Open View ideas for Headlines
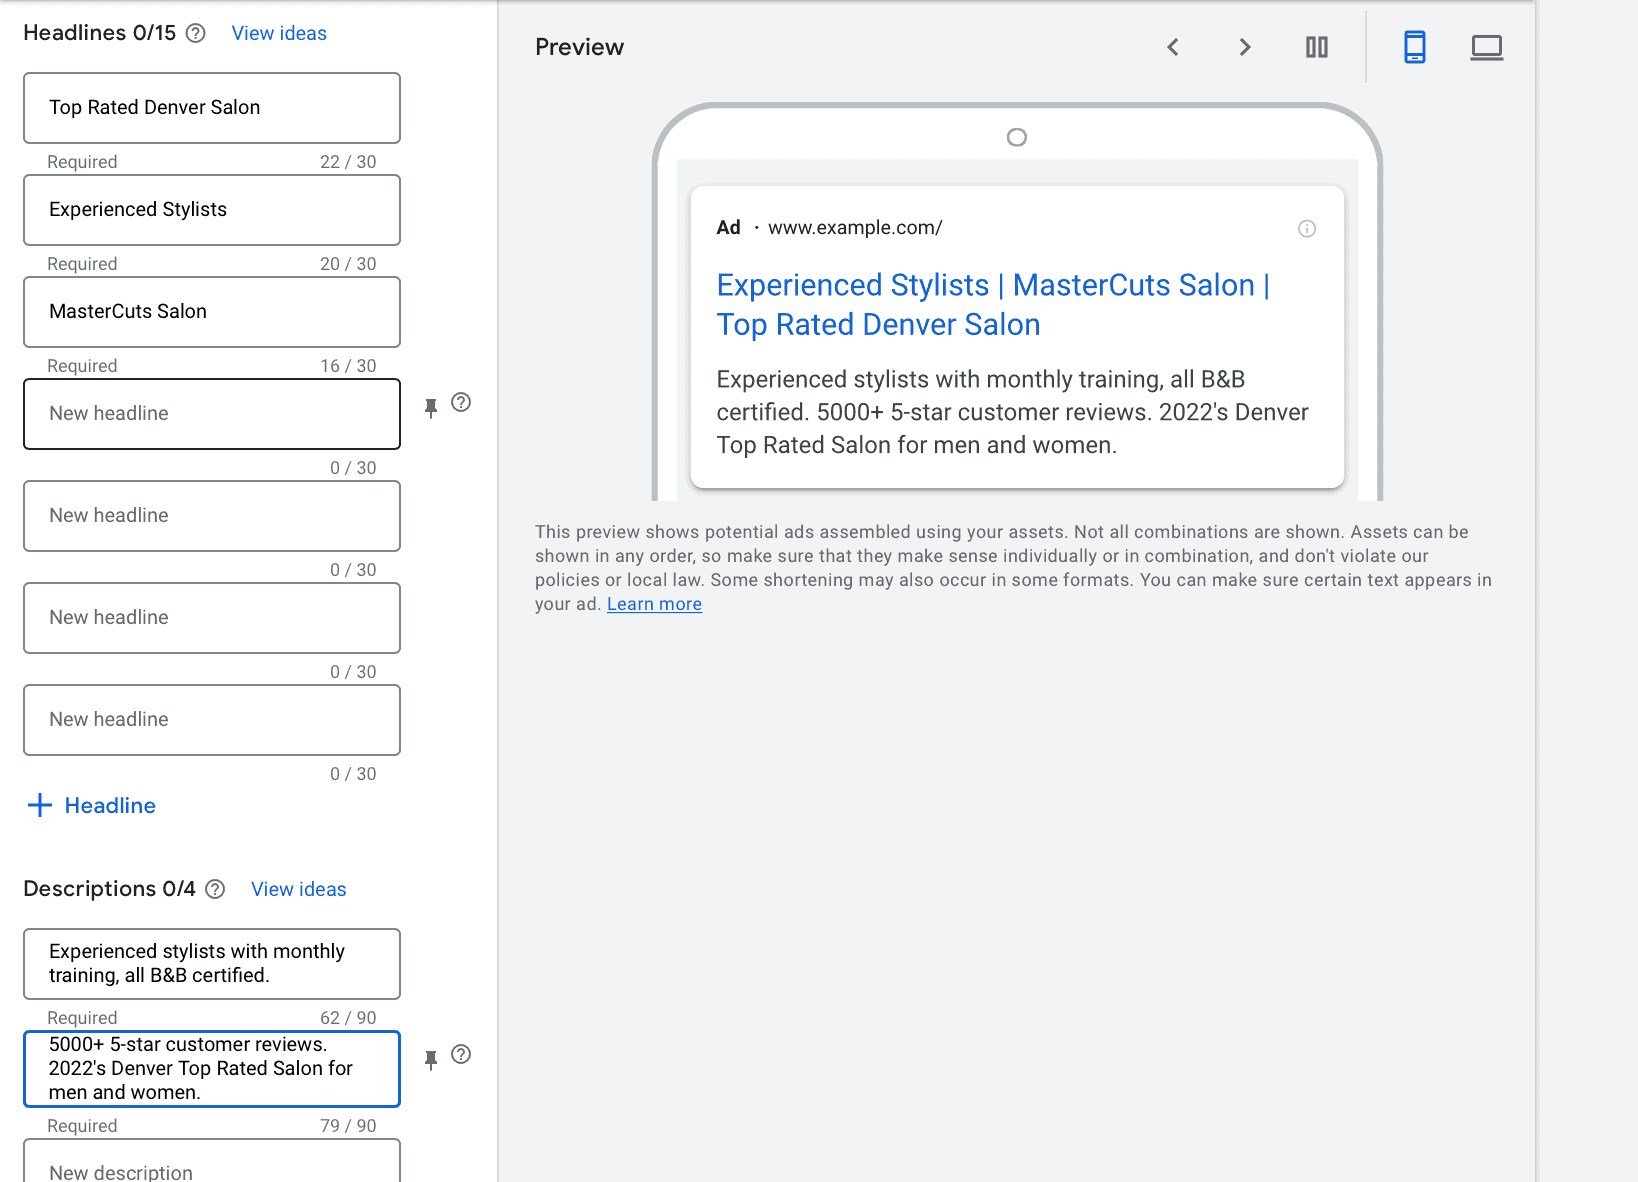Image resolution: width=1638 pixels, height=1182 pixels. click(x=279, y=33)
